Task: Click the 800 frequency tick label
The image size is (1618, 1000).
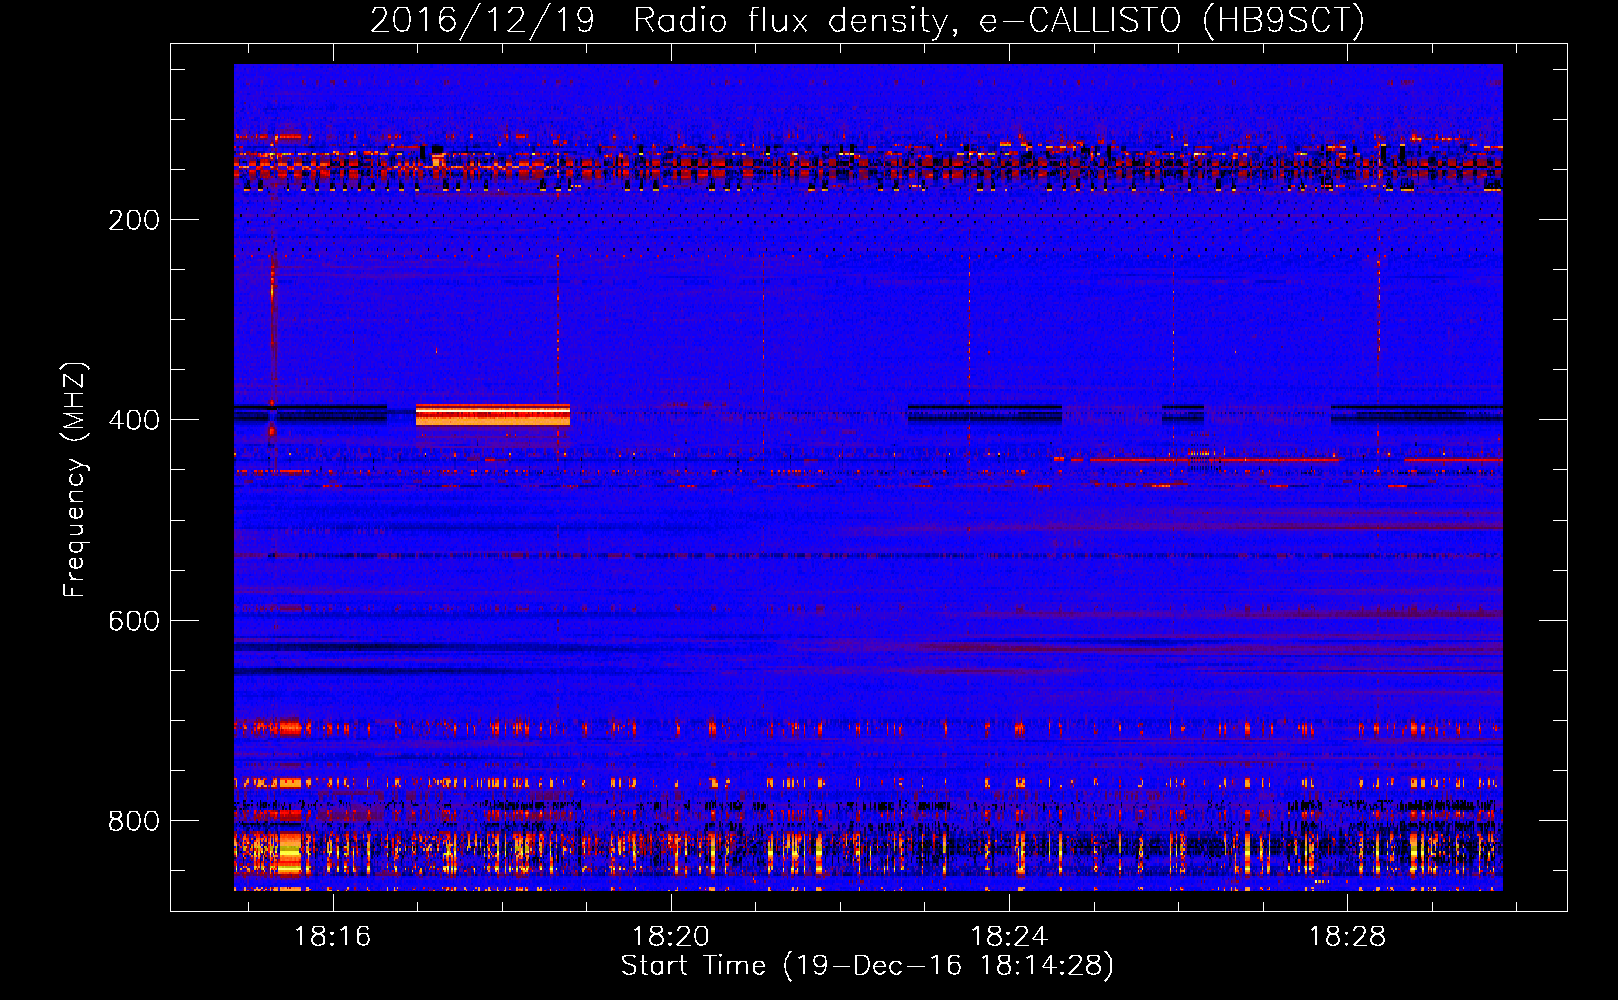Action: 134,821
